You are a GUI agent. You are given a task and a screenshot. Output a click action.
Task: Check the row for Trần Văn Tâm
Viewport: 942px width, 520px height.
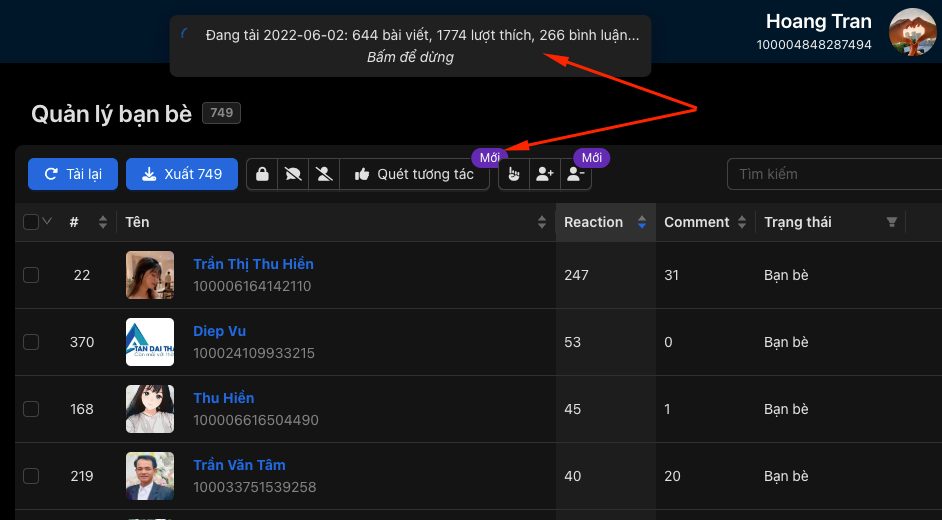[x=31, y=476]
